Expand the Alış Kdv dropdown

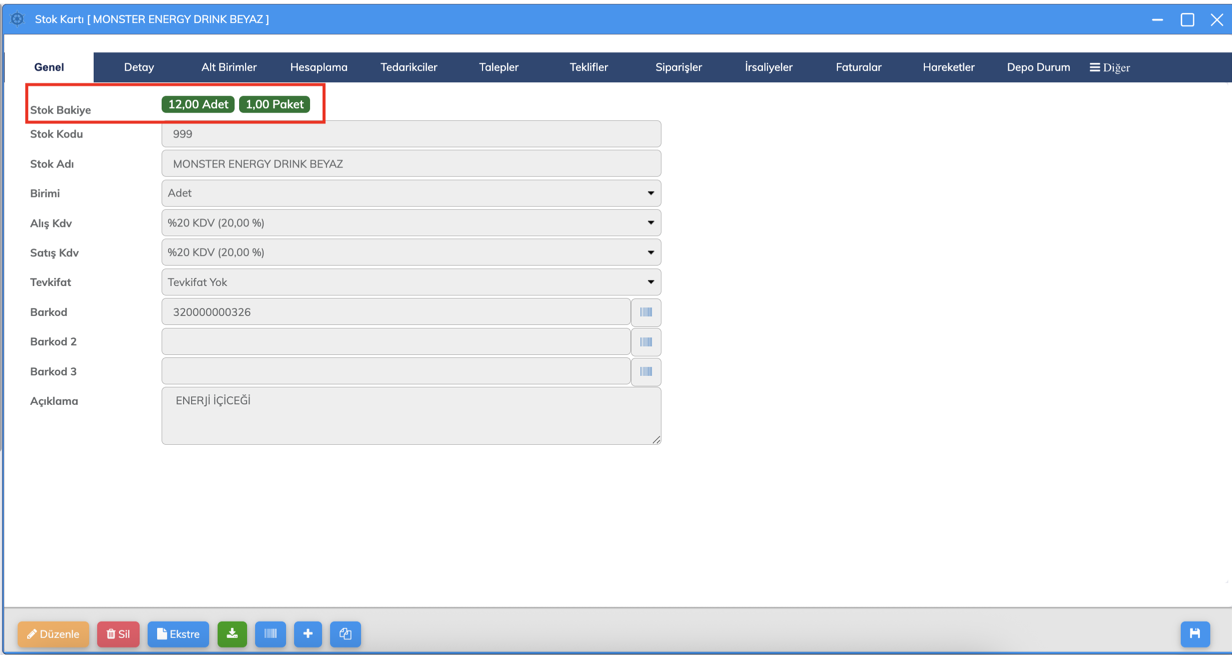click(x=411, y=223)
